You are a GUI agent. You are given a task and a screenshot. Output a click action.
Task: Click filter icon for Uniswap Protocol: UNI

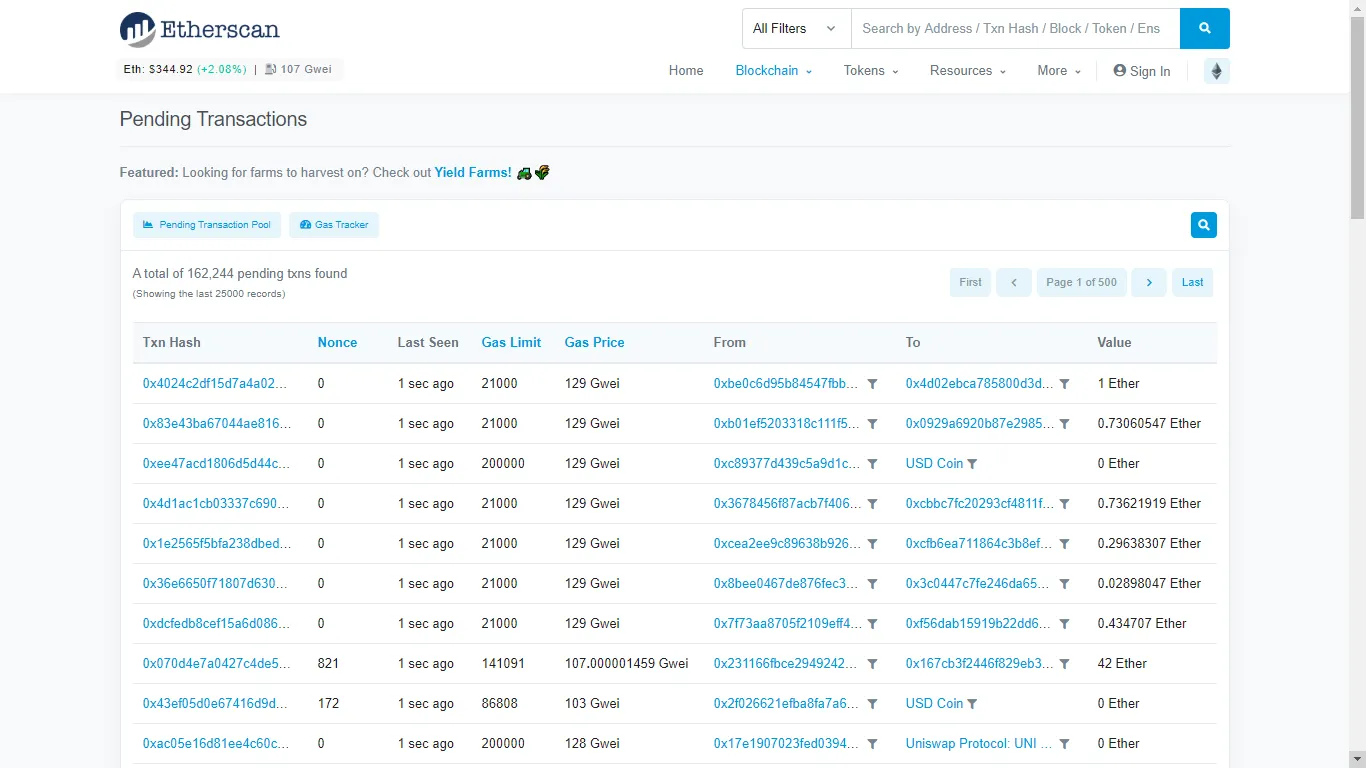[1064, 744]
